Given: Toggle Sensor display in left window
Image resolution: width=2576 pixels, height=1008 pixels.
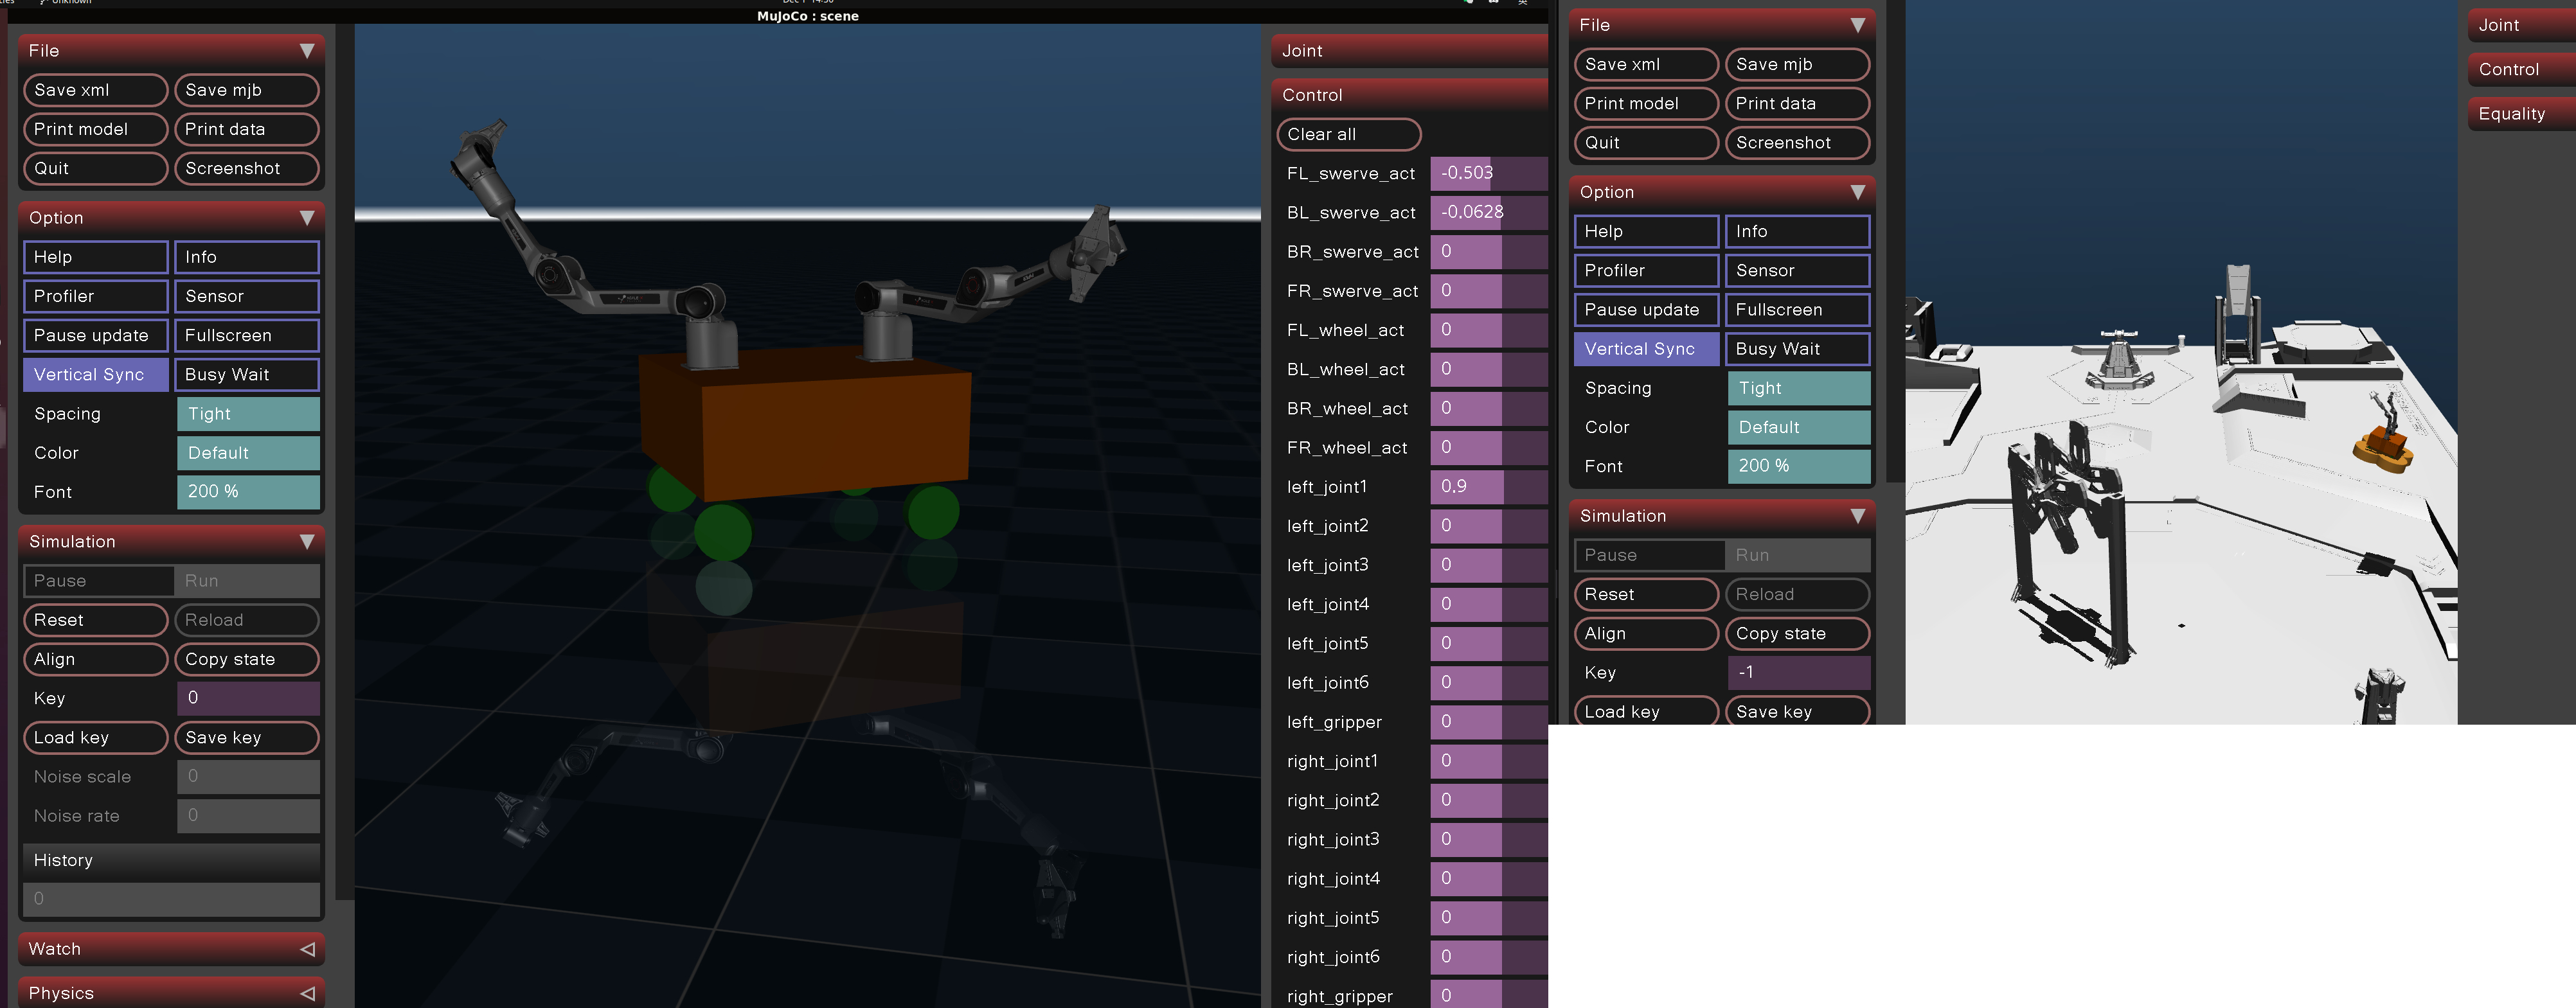Looking at the screenshot, I should (247, 296).
